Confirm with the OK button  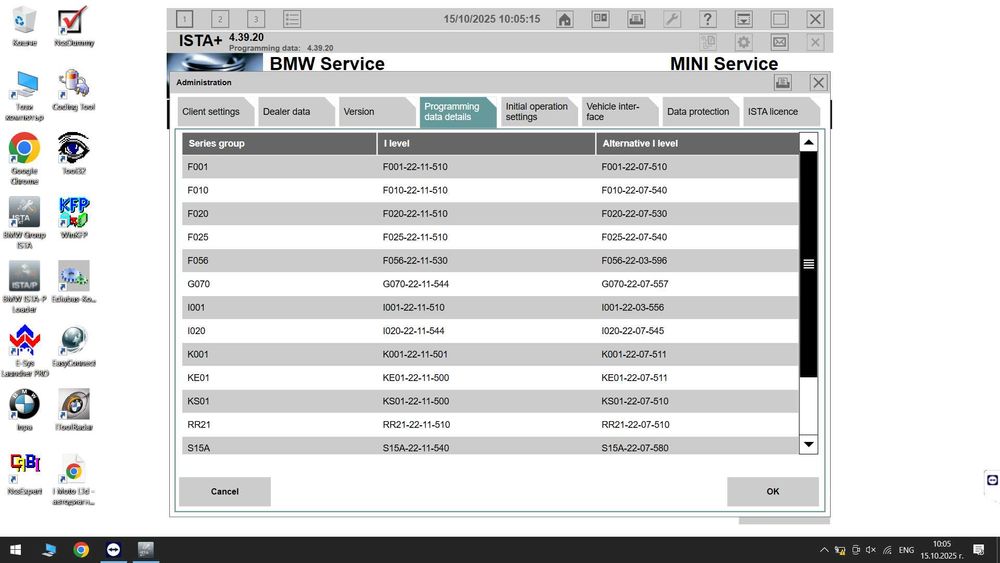(773, 492)
